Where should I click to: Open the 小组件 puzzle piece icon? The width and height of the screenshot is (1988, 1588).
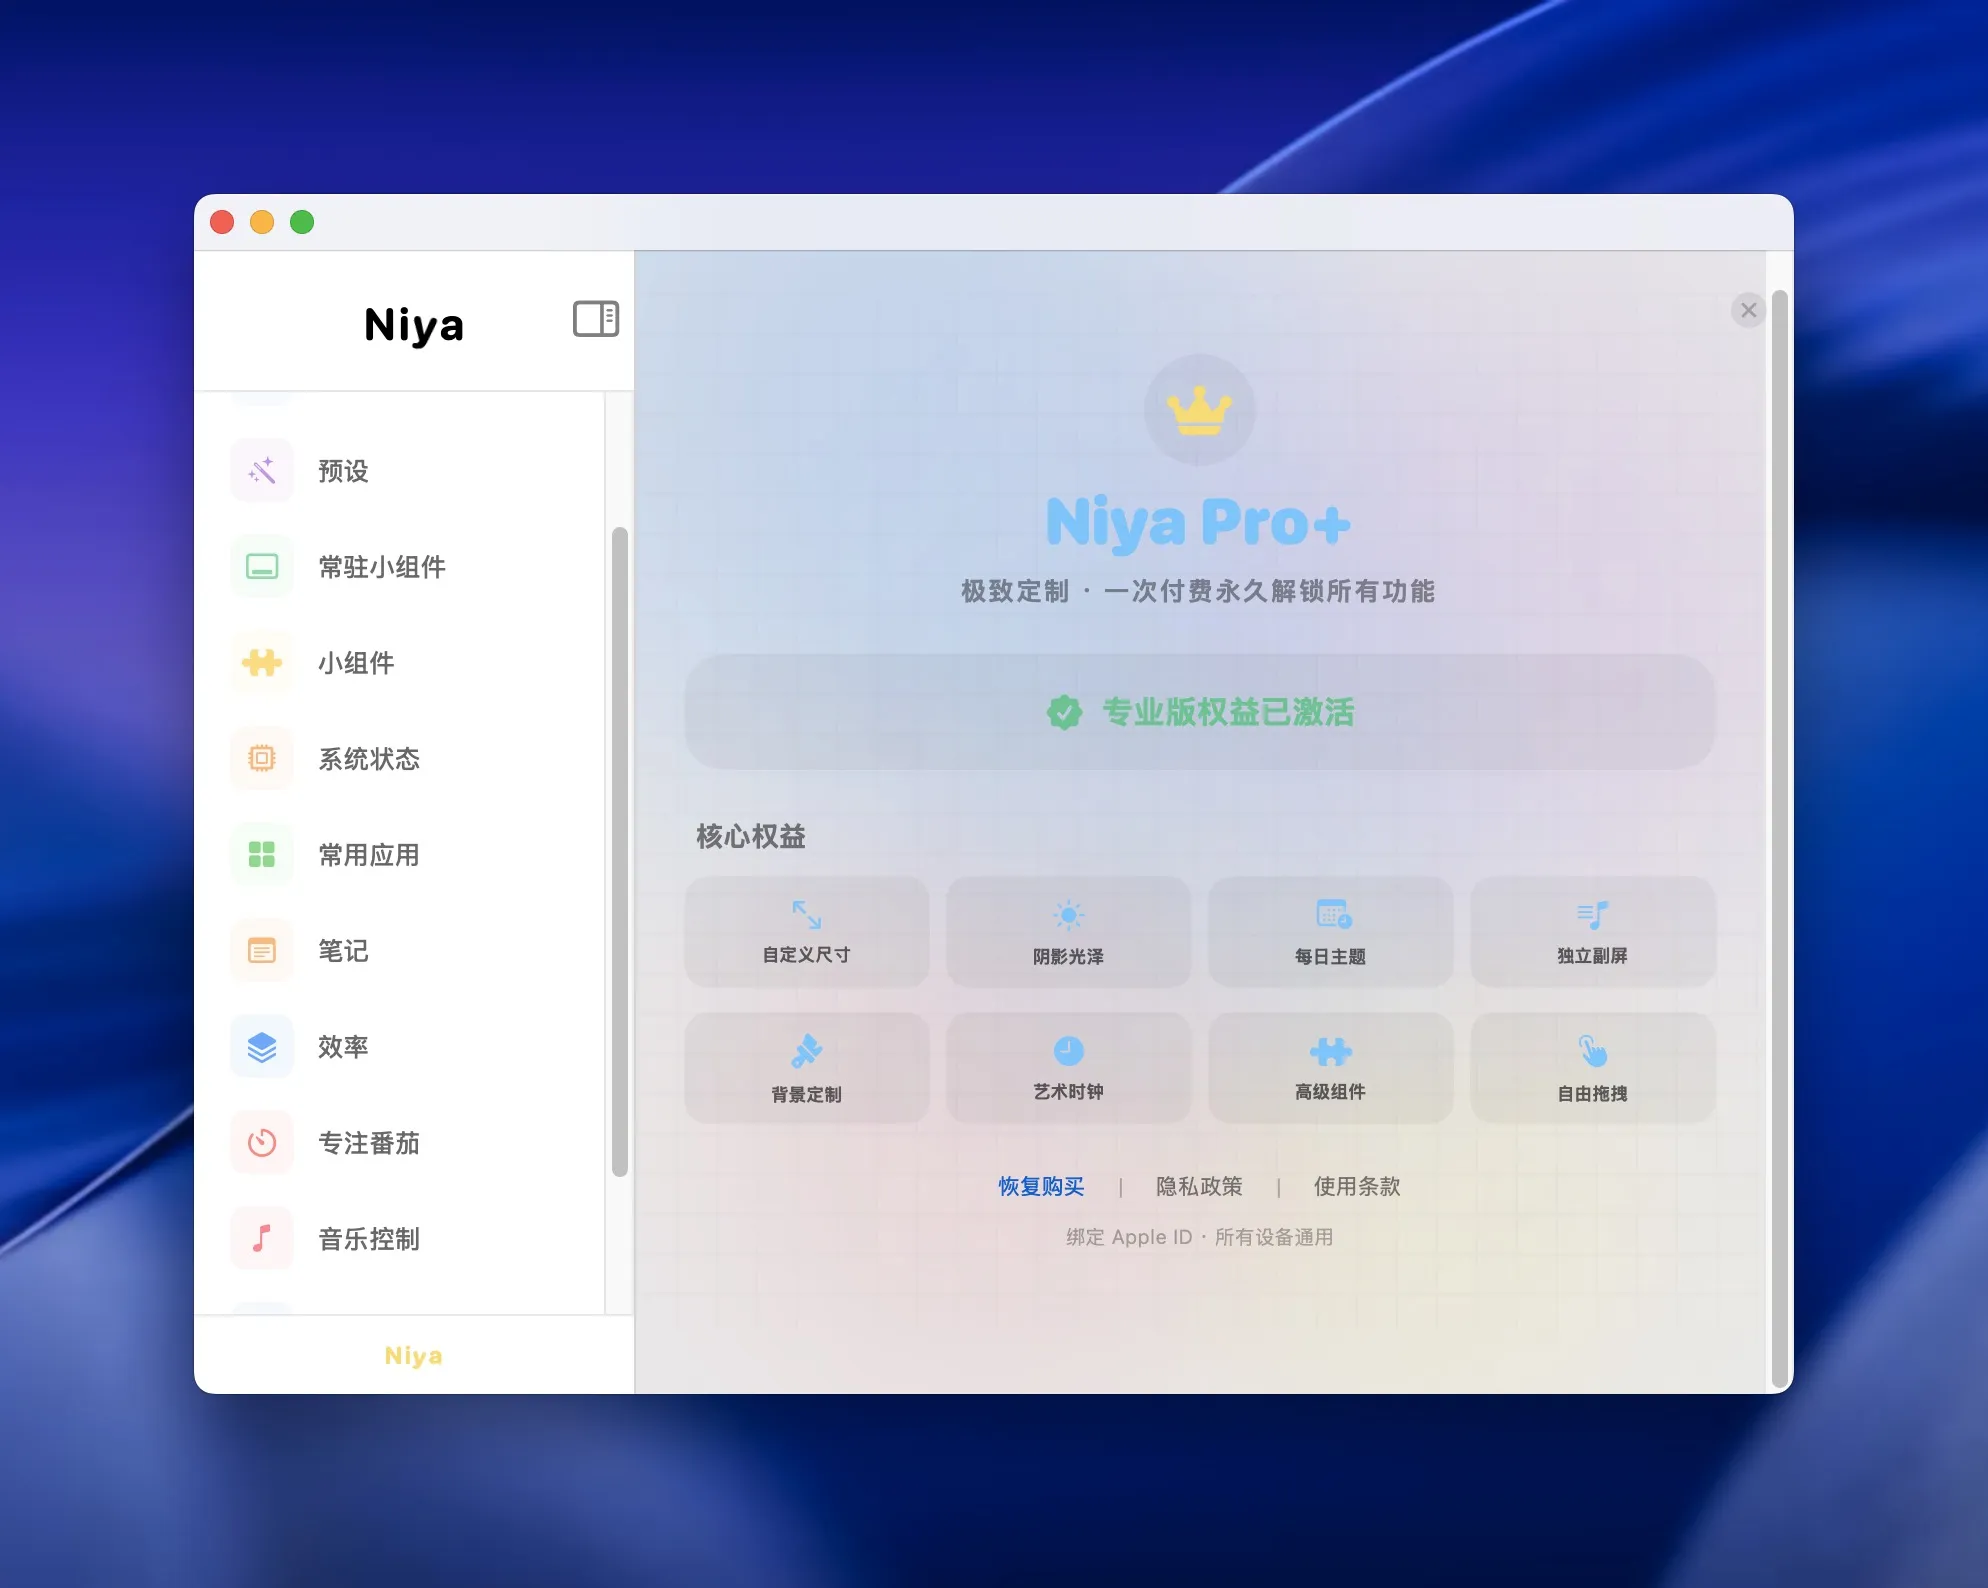pyautogui.click(x=262, y=662)
